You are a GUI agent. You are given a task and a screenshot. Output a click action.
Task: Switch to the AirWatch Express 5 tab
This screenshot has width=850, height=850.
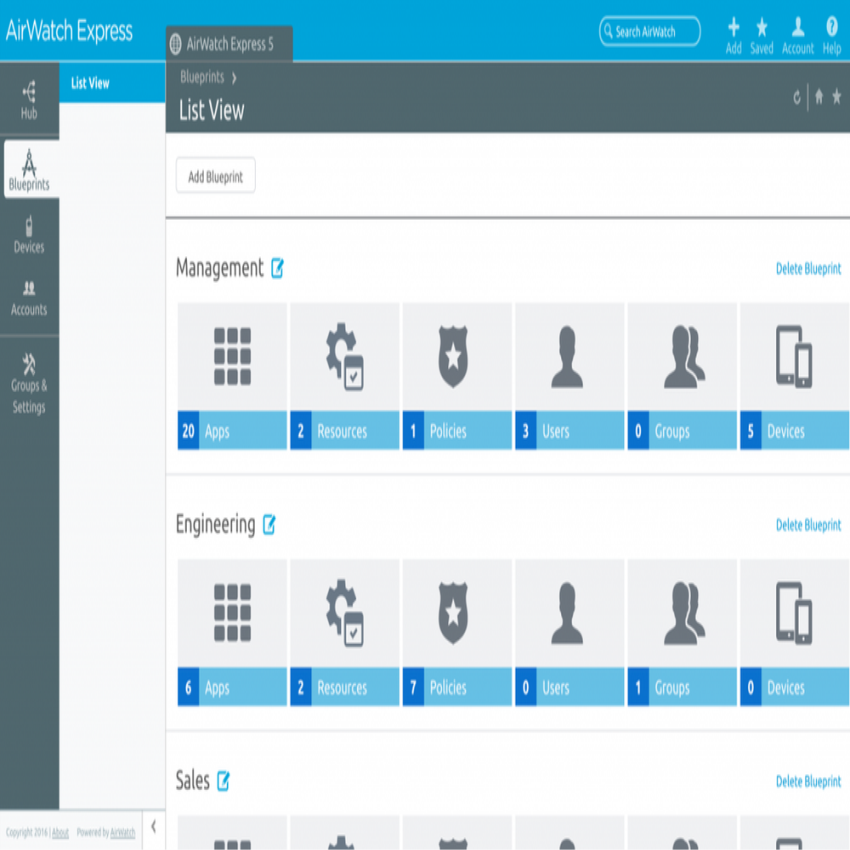click(232, 44)
